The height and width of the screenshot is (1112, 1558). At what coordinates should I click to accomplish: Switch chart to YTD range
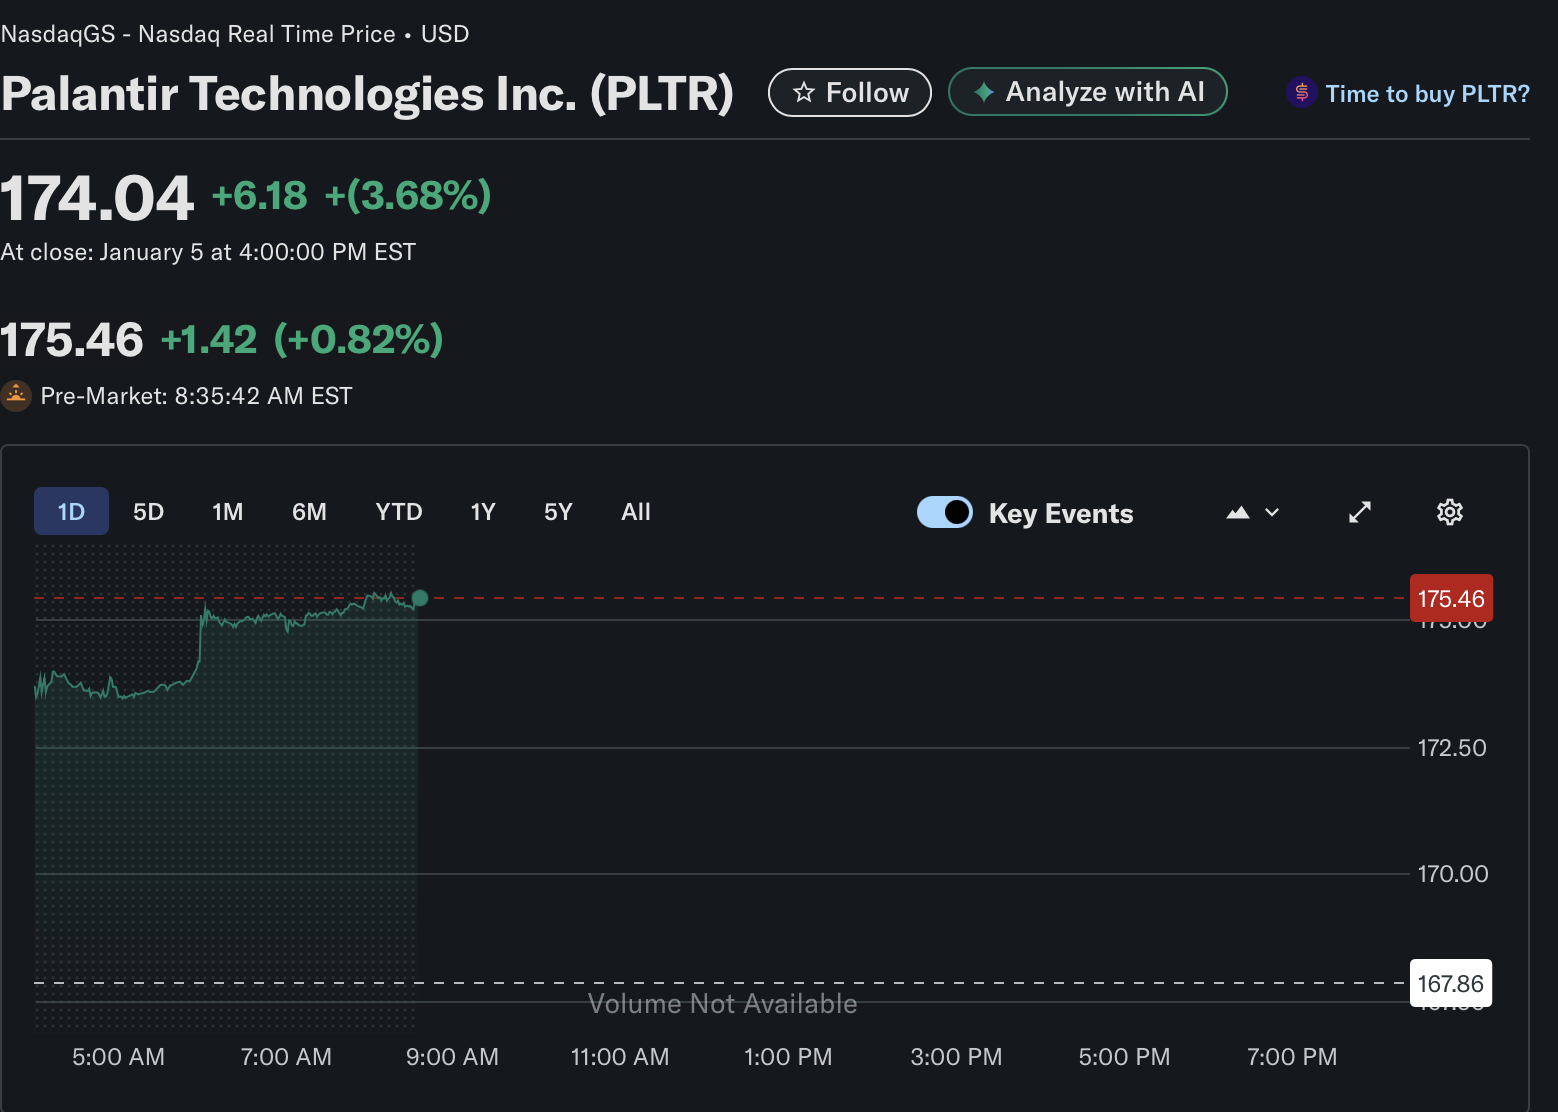pos(398,512)
